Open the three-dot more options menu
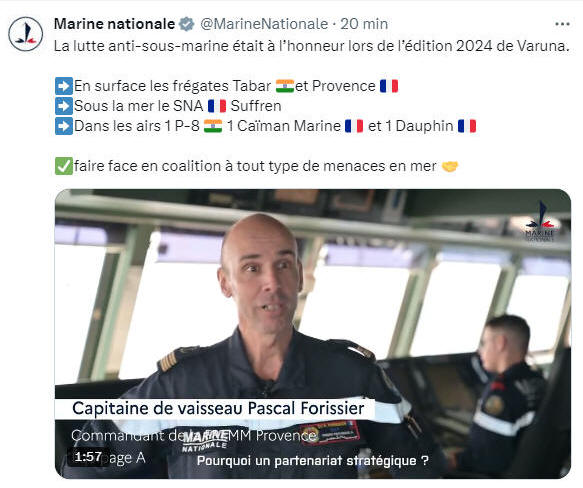The image size is (583, 488). pos(562,24)
